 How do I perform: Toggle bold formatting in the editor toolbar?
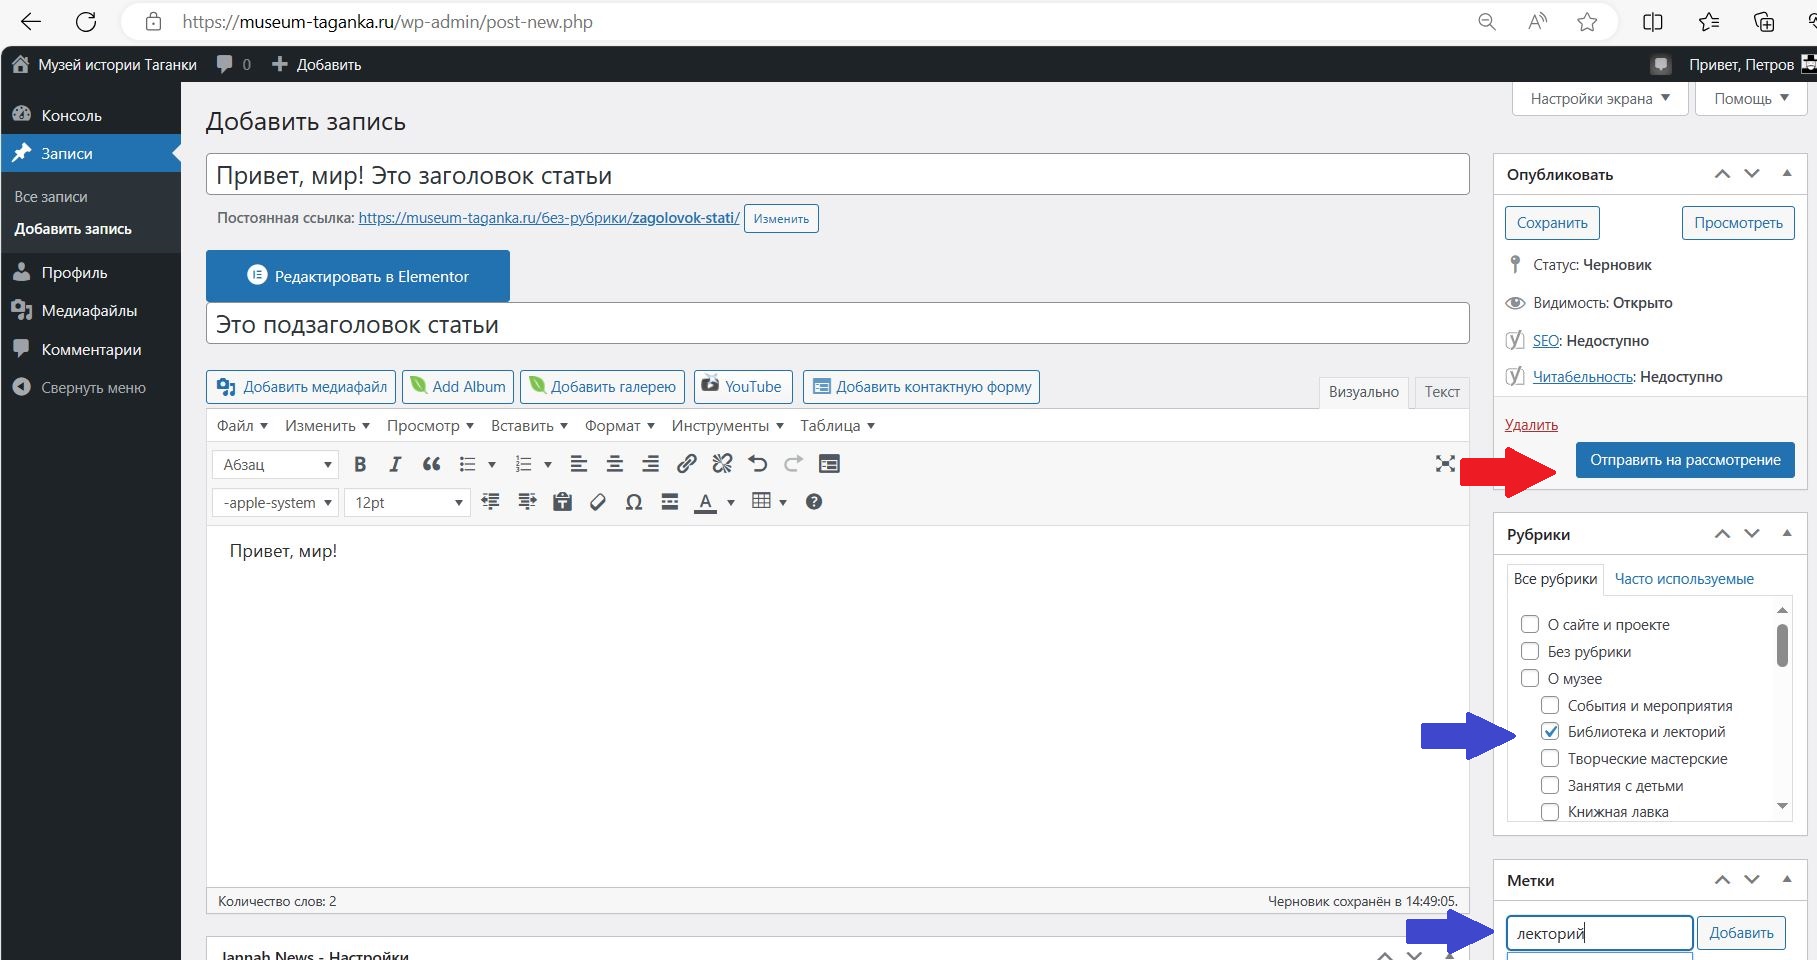coord(360,464)
